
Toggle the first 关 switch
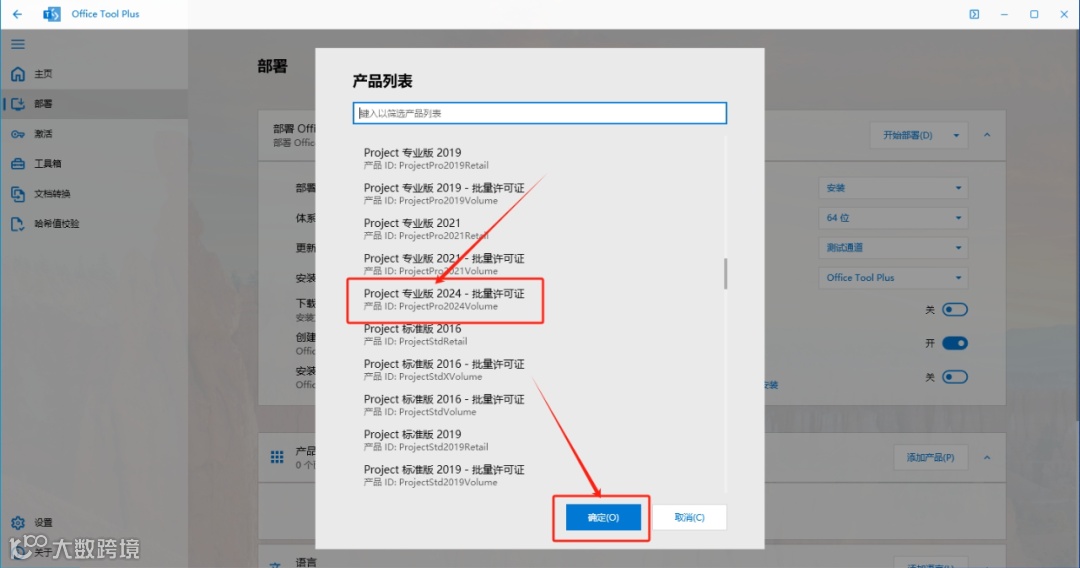(x=955, y=310)
